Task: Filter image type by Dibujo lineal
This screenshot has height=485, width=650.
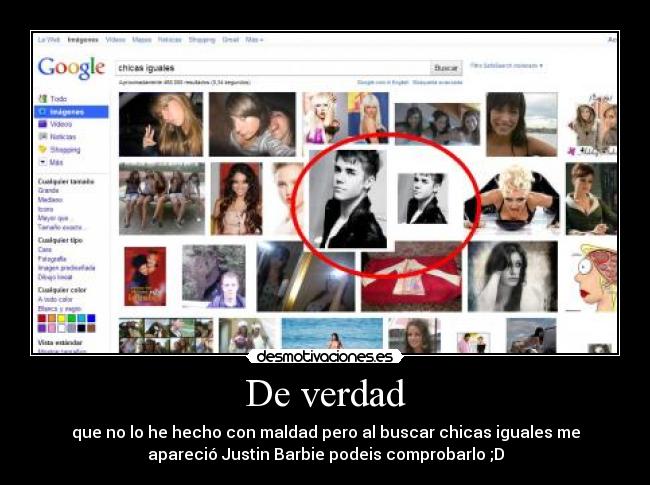Action: pos(55,277)
